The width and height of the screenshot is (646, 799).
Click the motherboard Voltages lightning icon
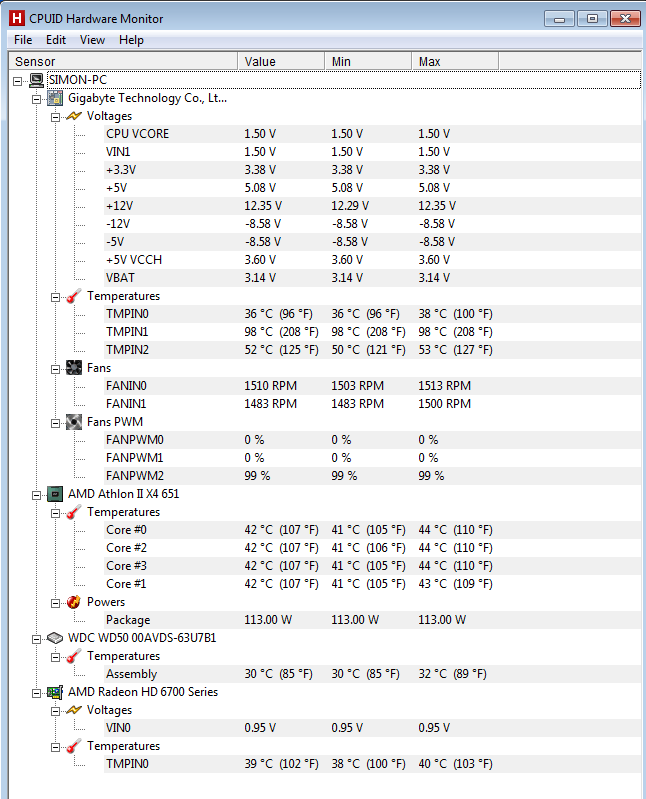click(74, 116)
